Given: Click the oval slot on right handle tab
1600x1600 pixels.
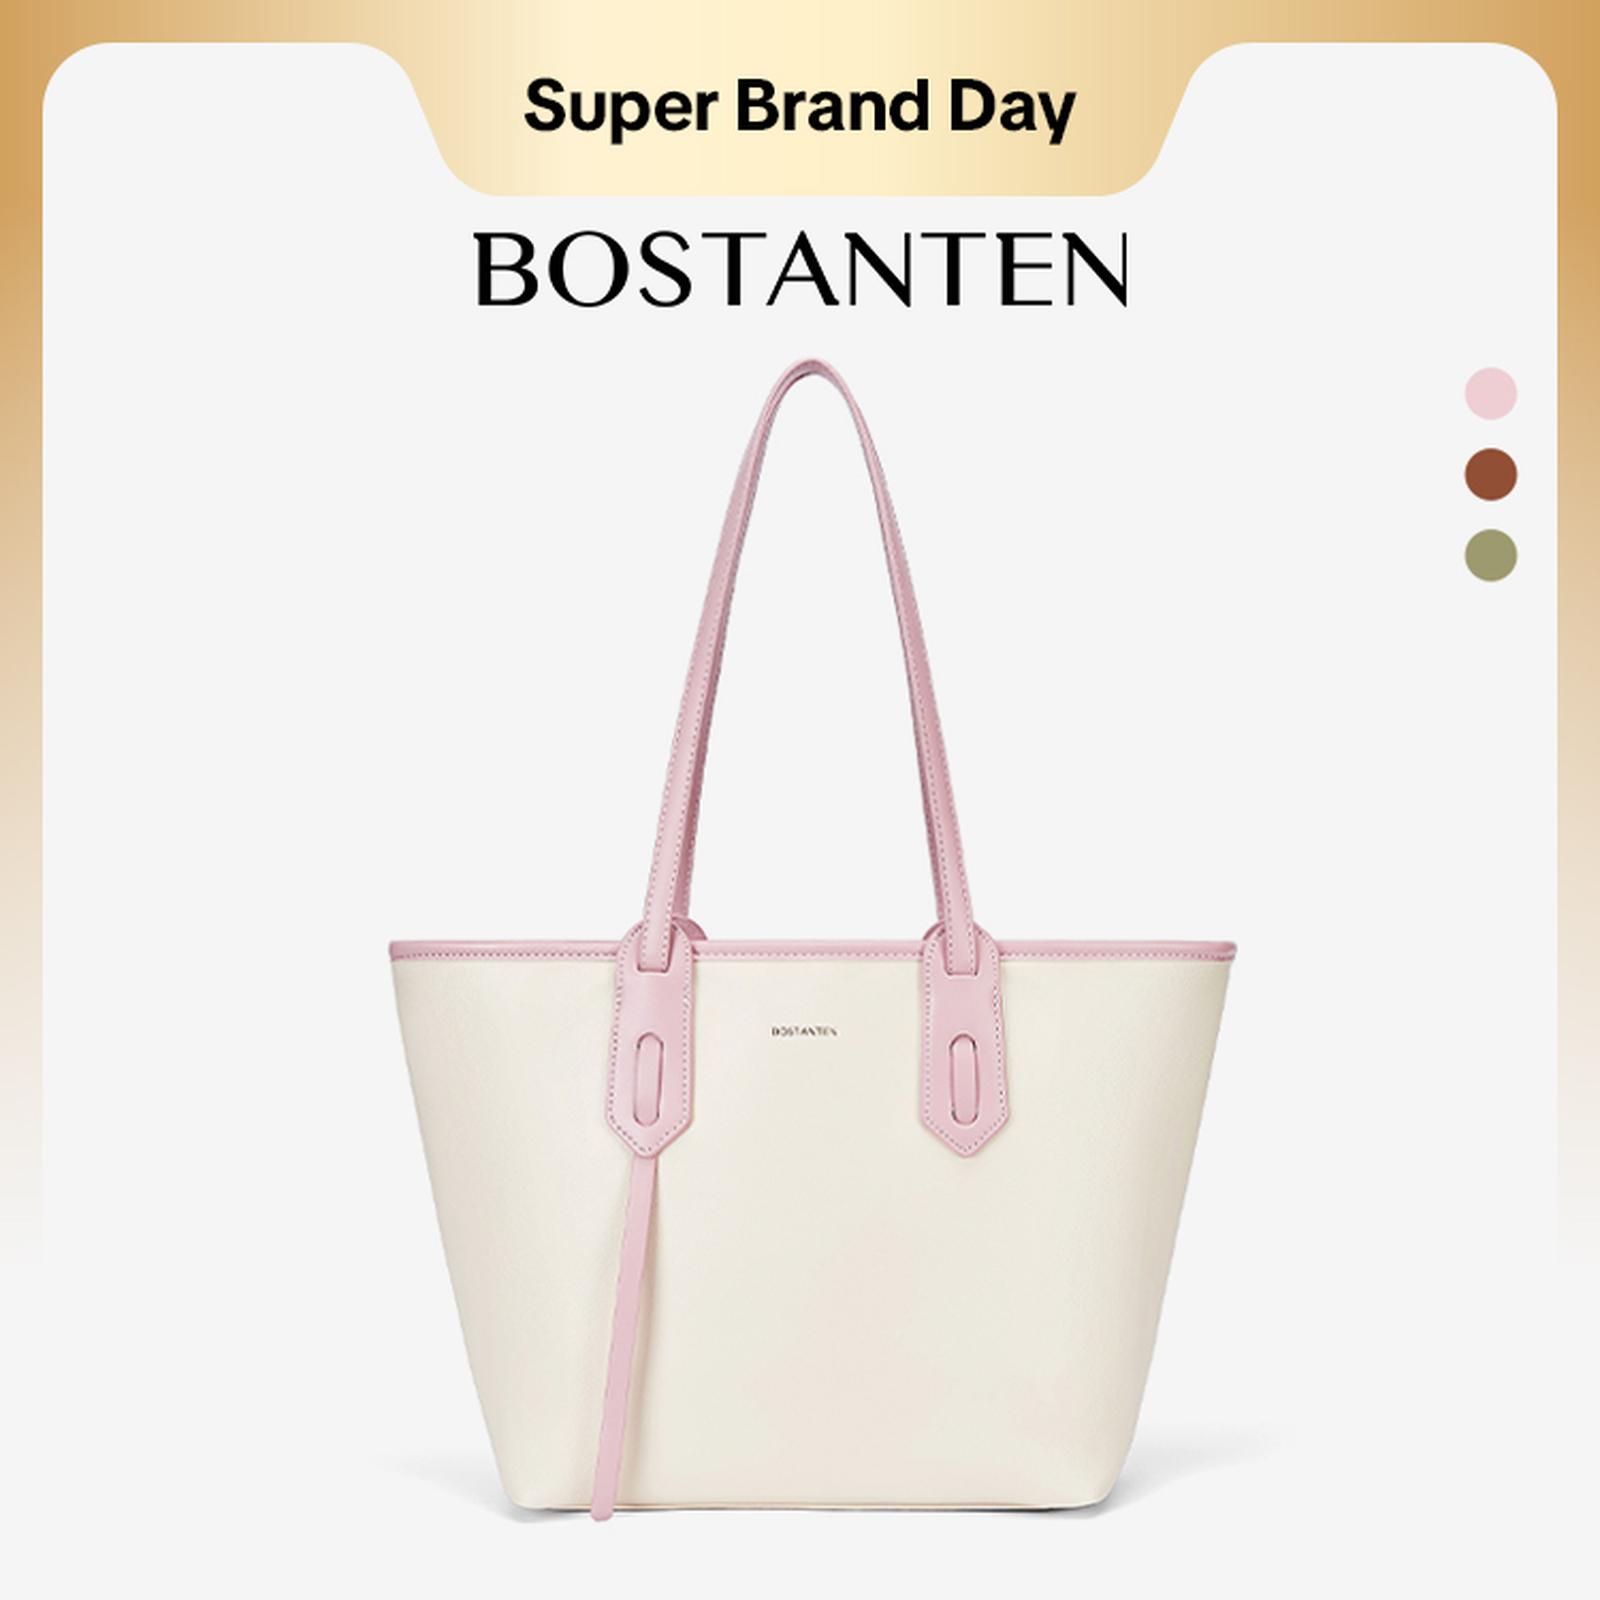Looking at the screenshot, I should pos(962,1074).
